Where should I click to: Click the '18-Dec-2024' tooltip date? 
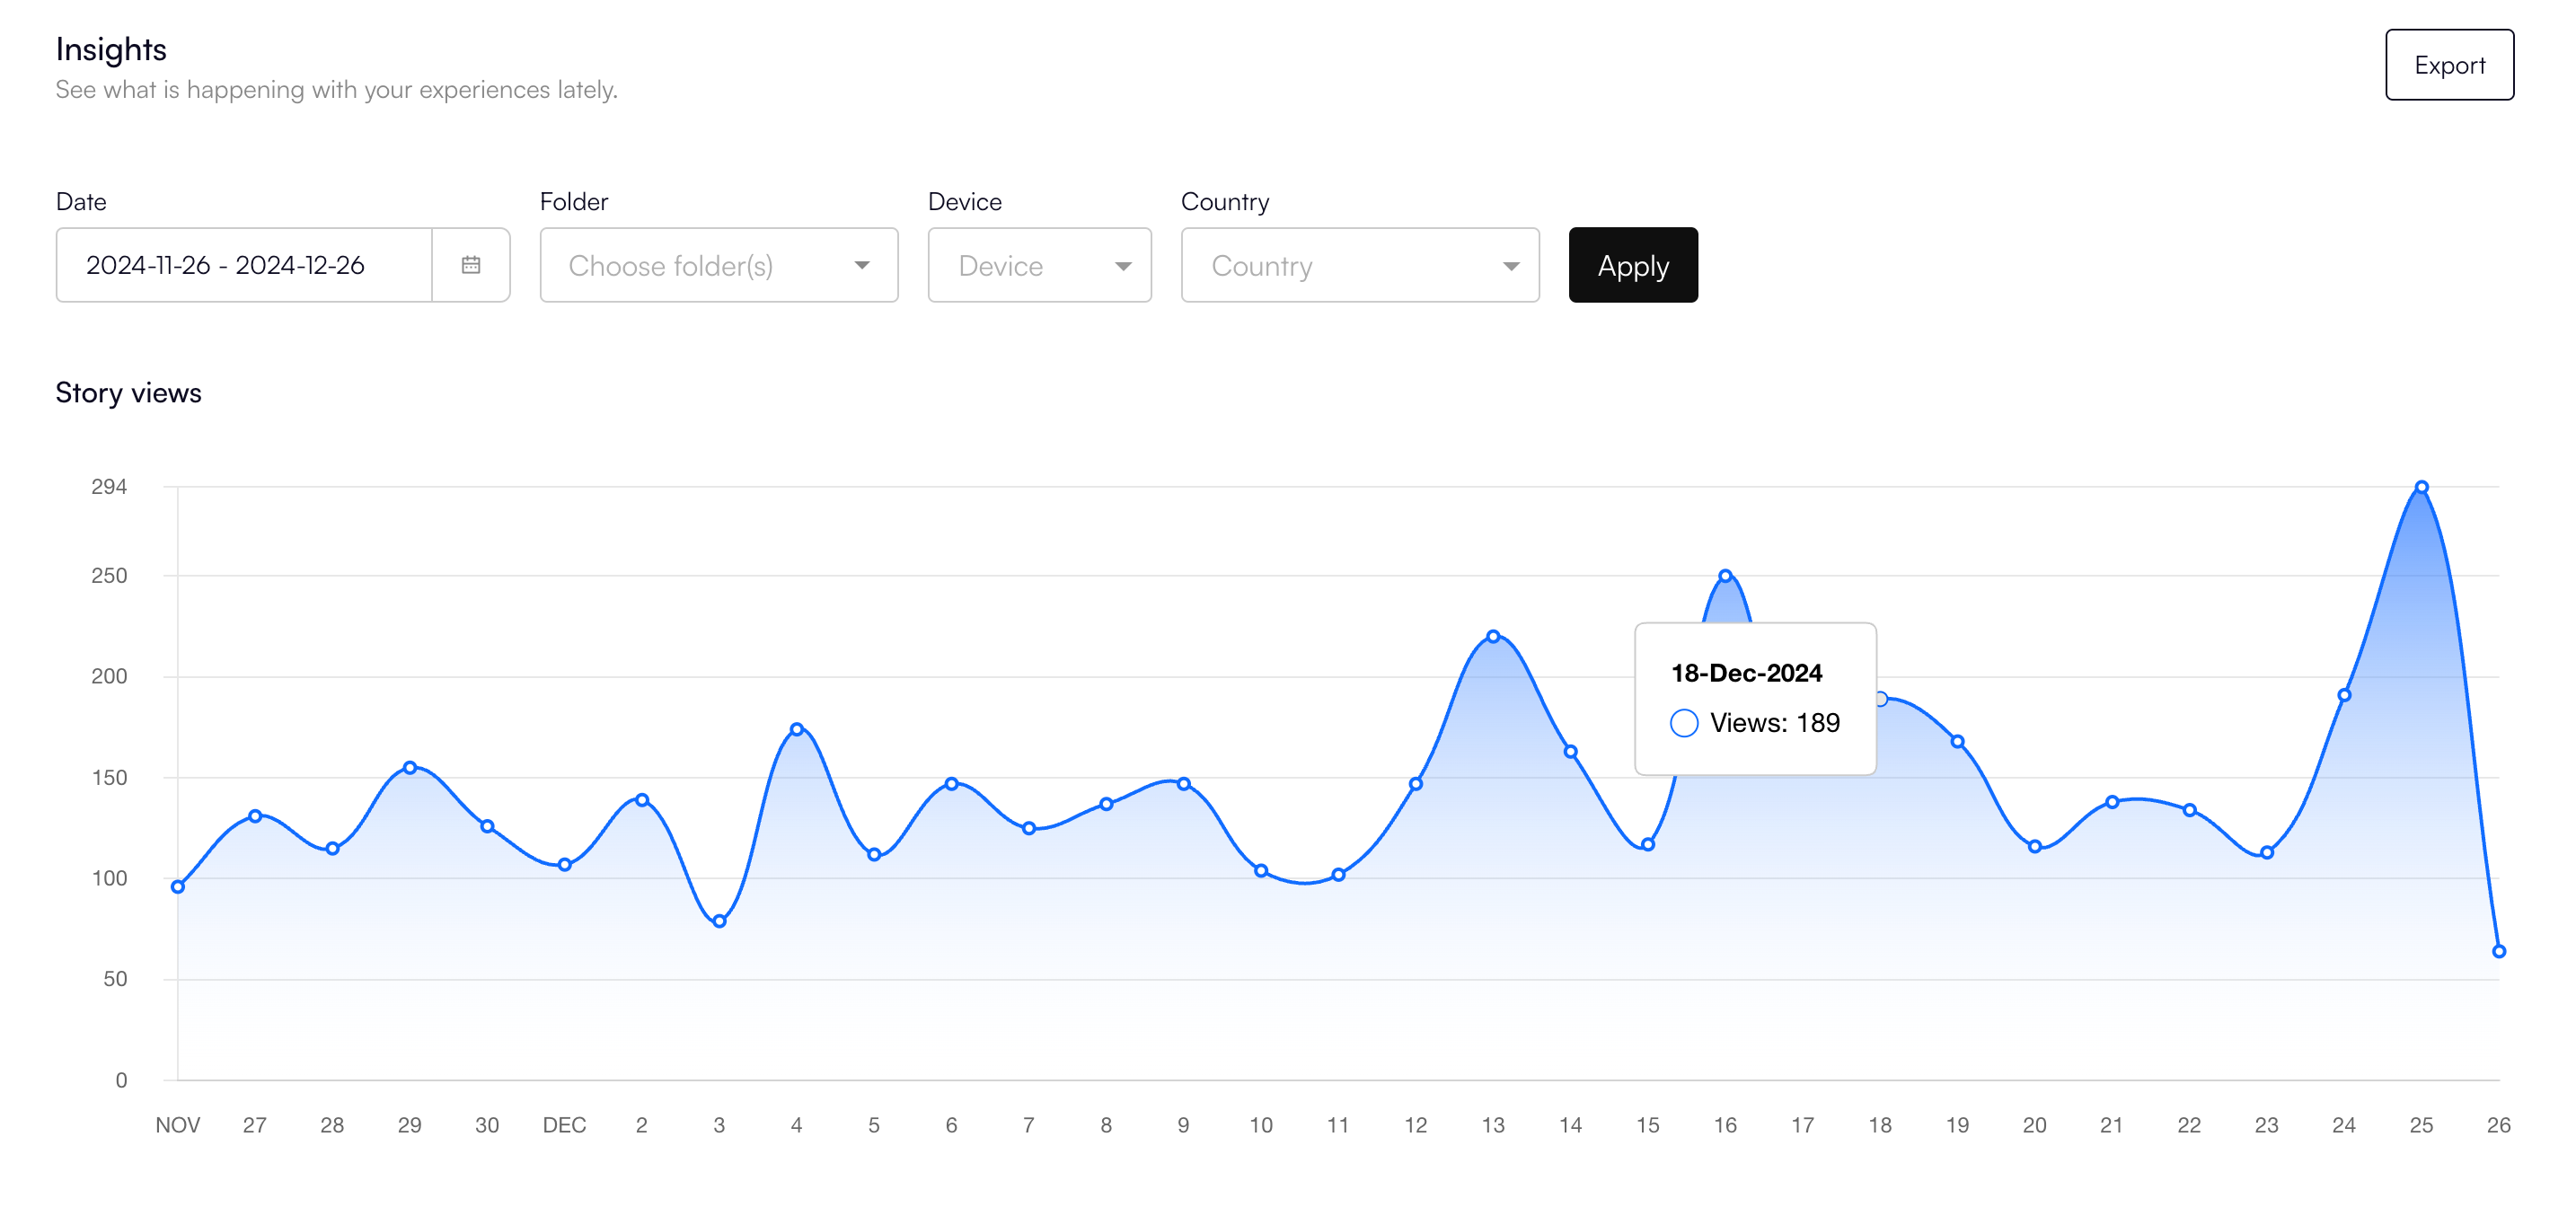(x=1746, y=673)
